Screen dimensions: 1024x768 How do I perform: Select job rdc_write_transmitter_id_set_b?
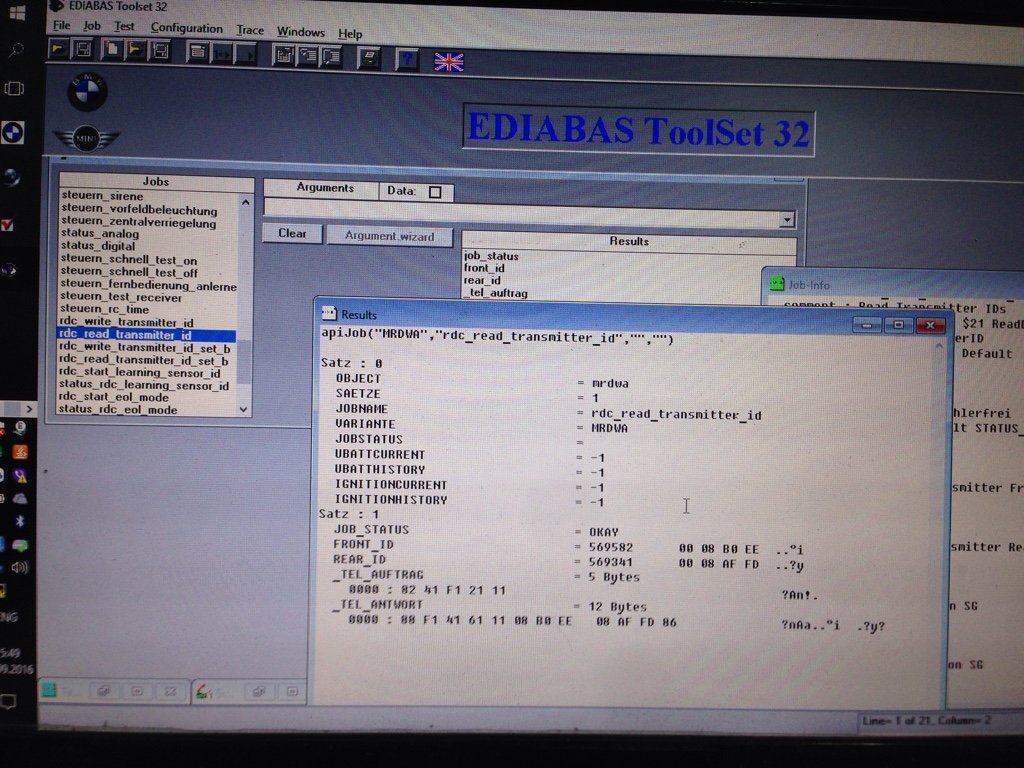[144, 347]
